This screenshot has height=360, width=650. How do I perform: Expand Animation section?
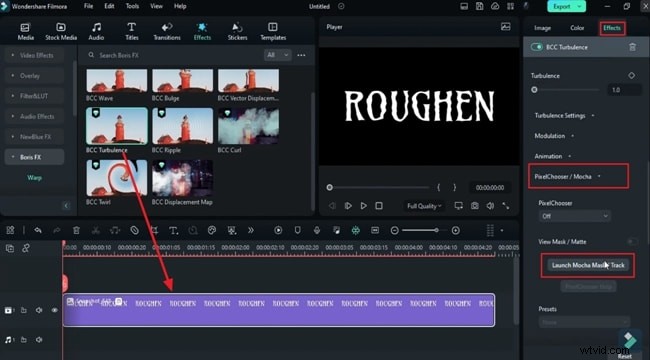[x=553, y=156]
